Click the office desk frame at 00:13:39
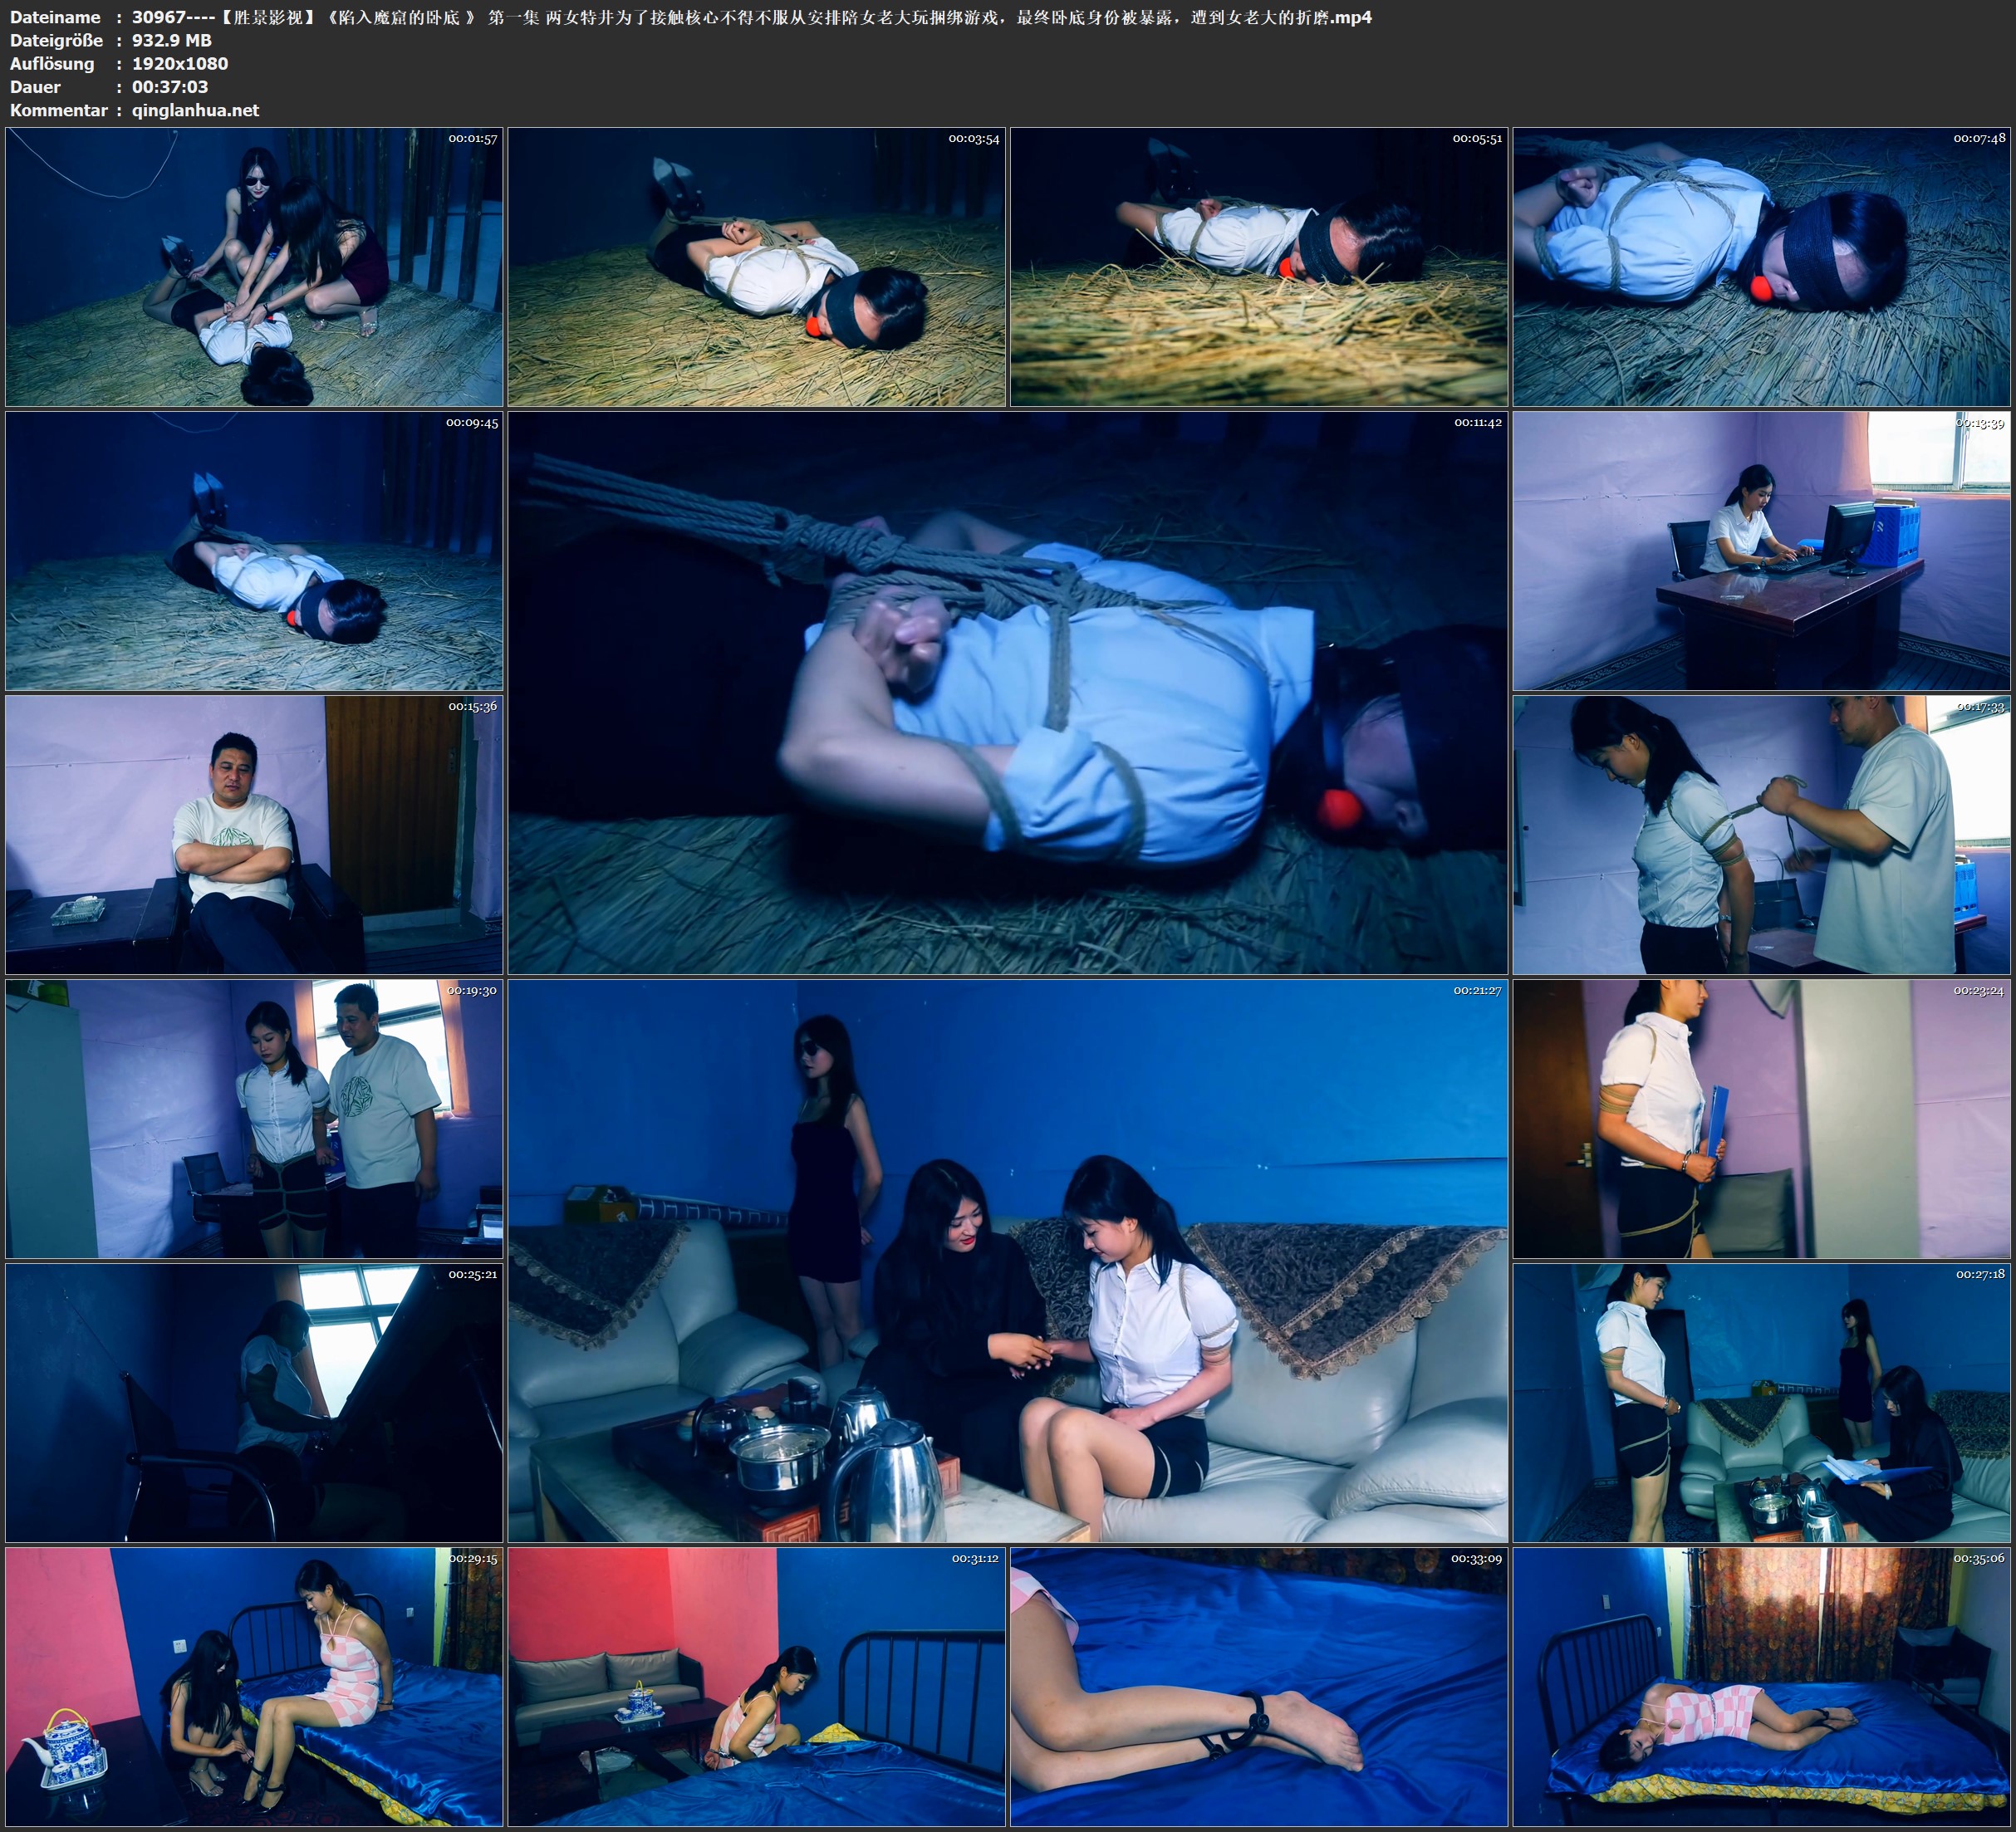This screenshot has height=1832, width=2016. point(1761,551)
